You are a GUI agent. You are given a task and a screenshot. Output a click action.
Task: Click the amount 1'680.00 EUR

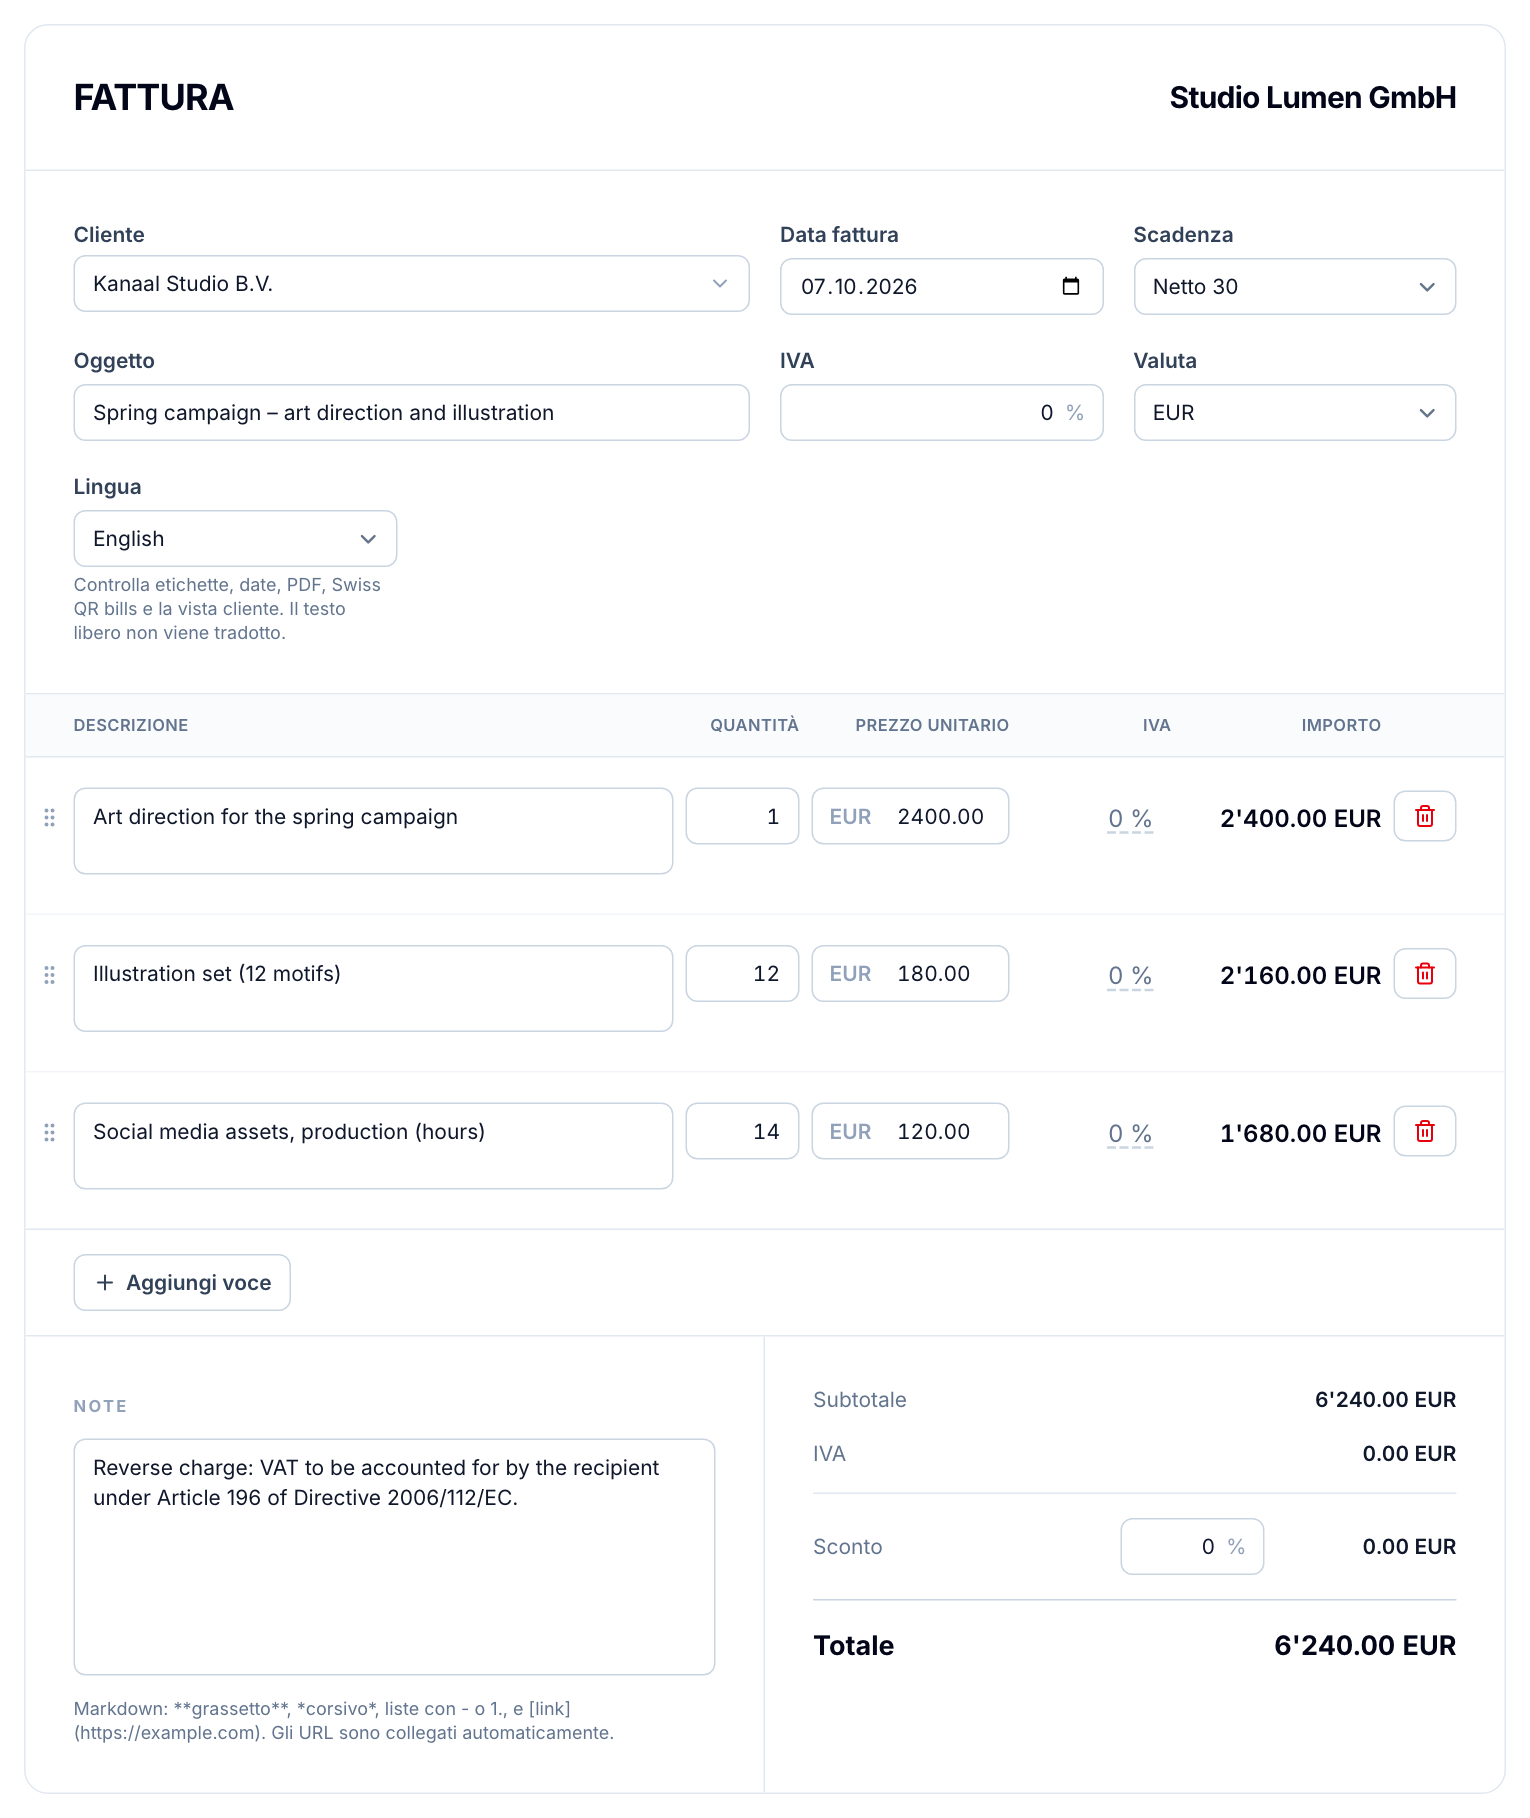click(1300, 1134)
